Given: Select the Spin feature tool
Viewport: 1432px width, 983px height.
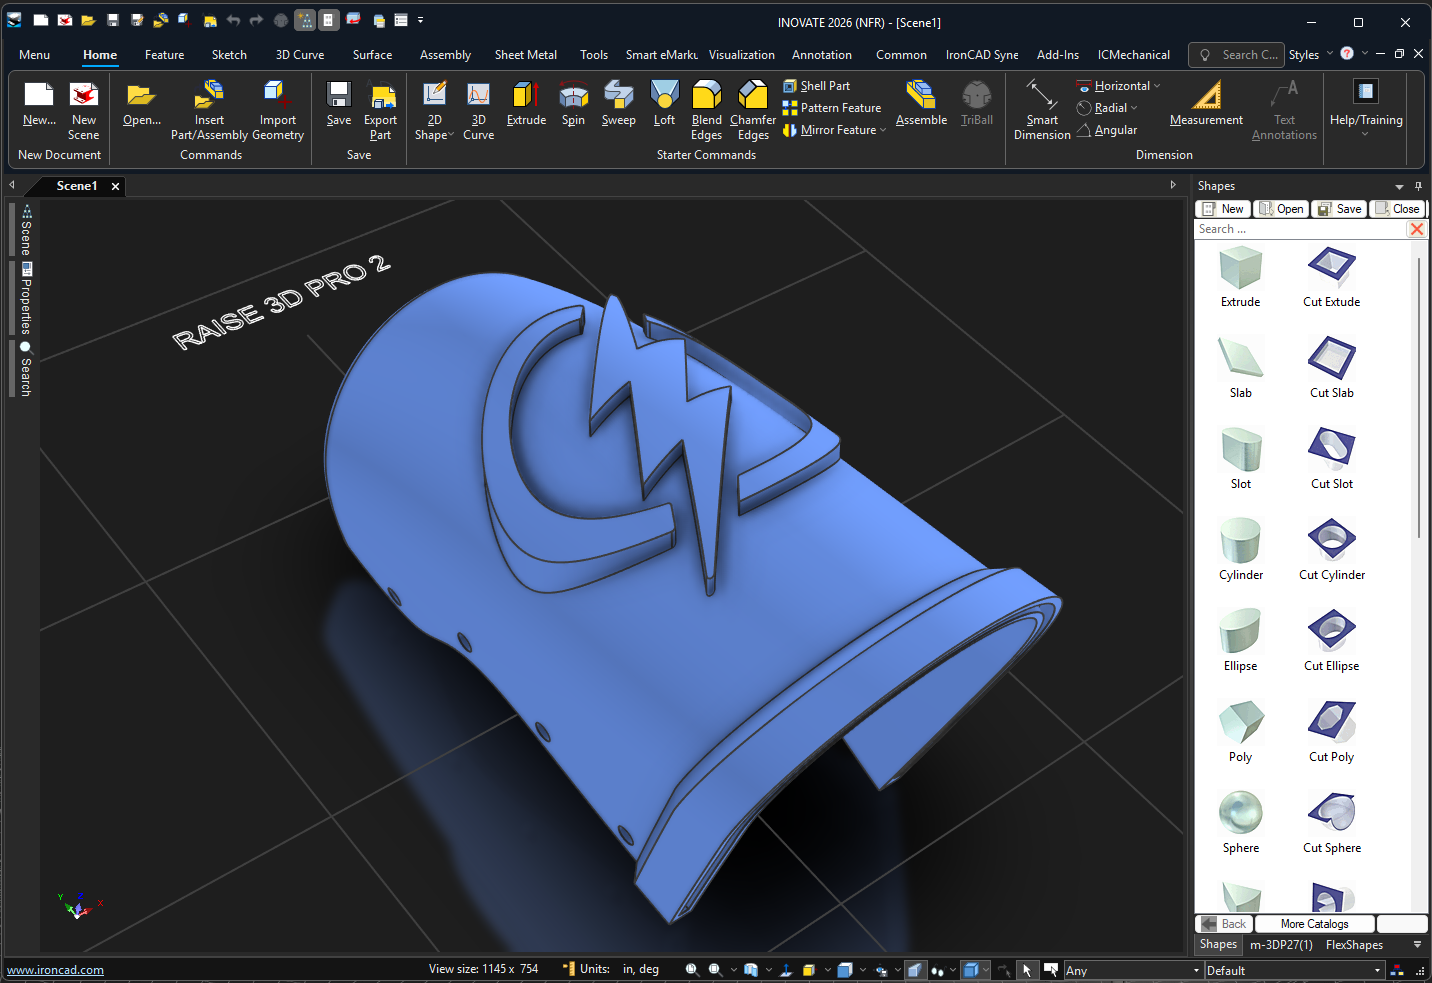Looking at the screenshot, I should pyautogui.click(x=573, y=104).
